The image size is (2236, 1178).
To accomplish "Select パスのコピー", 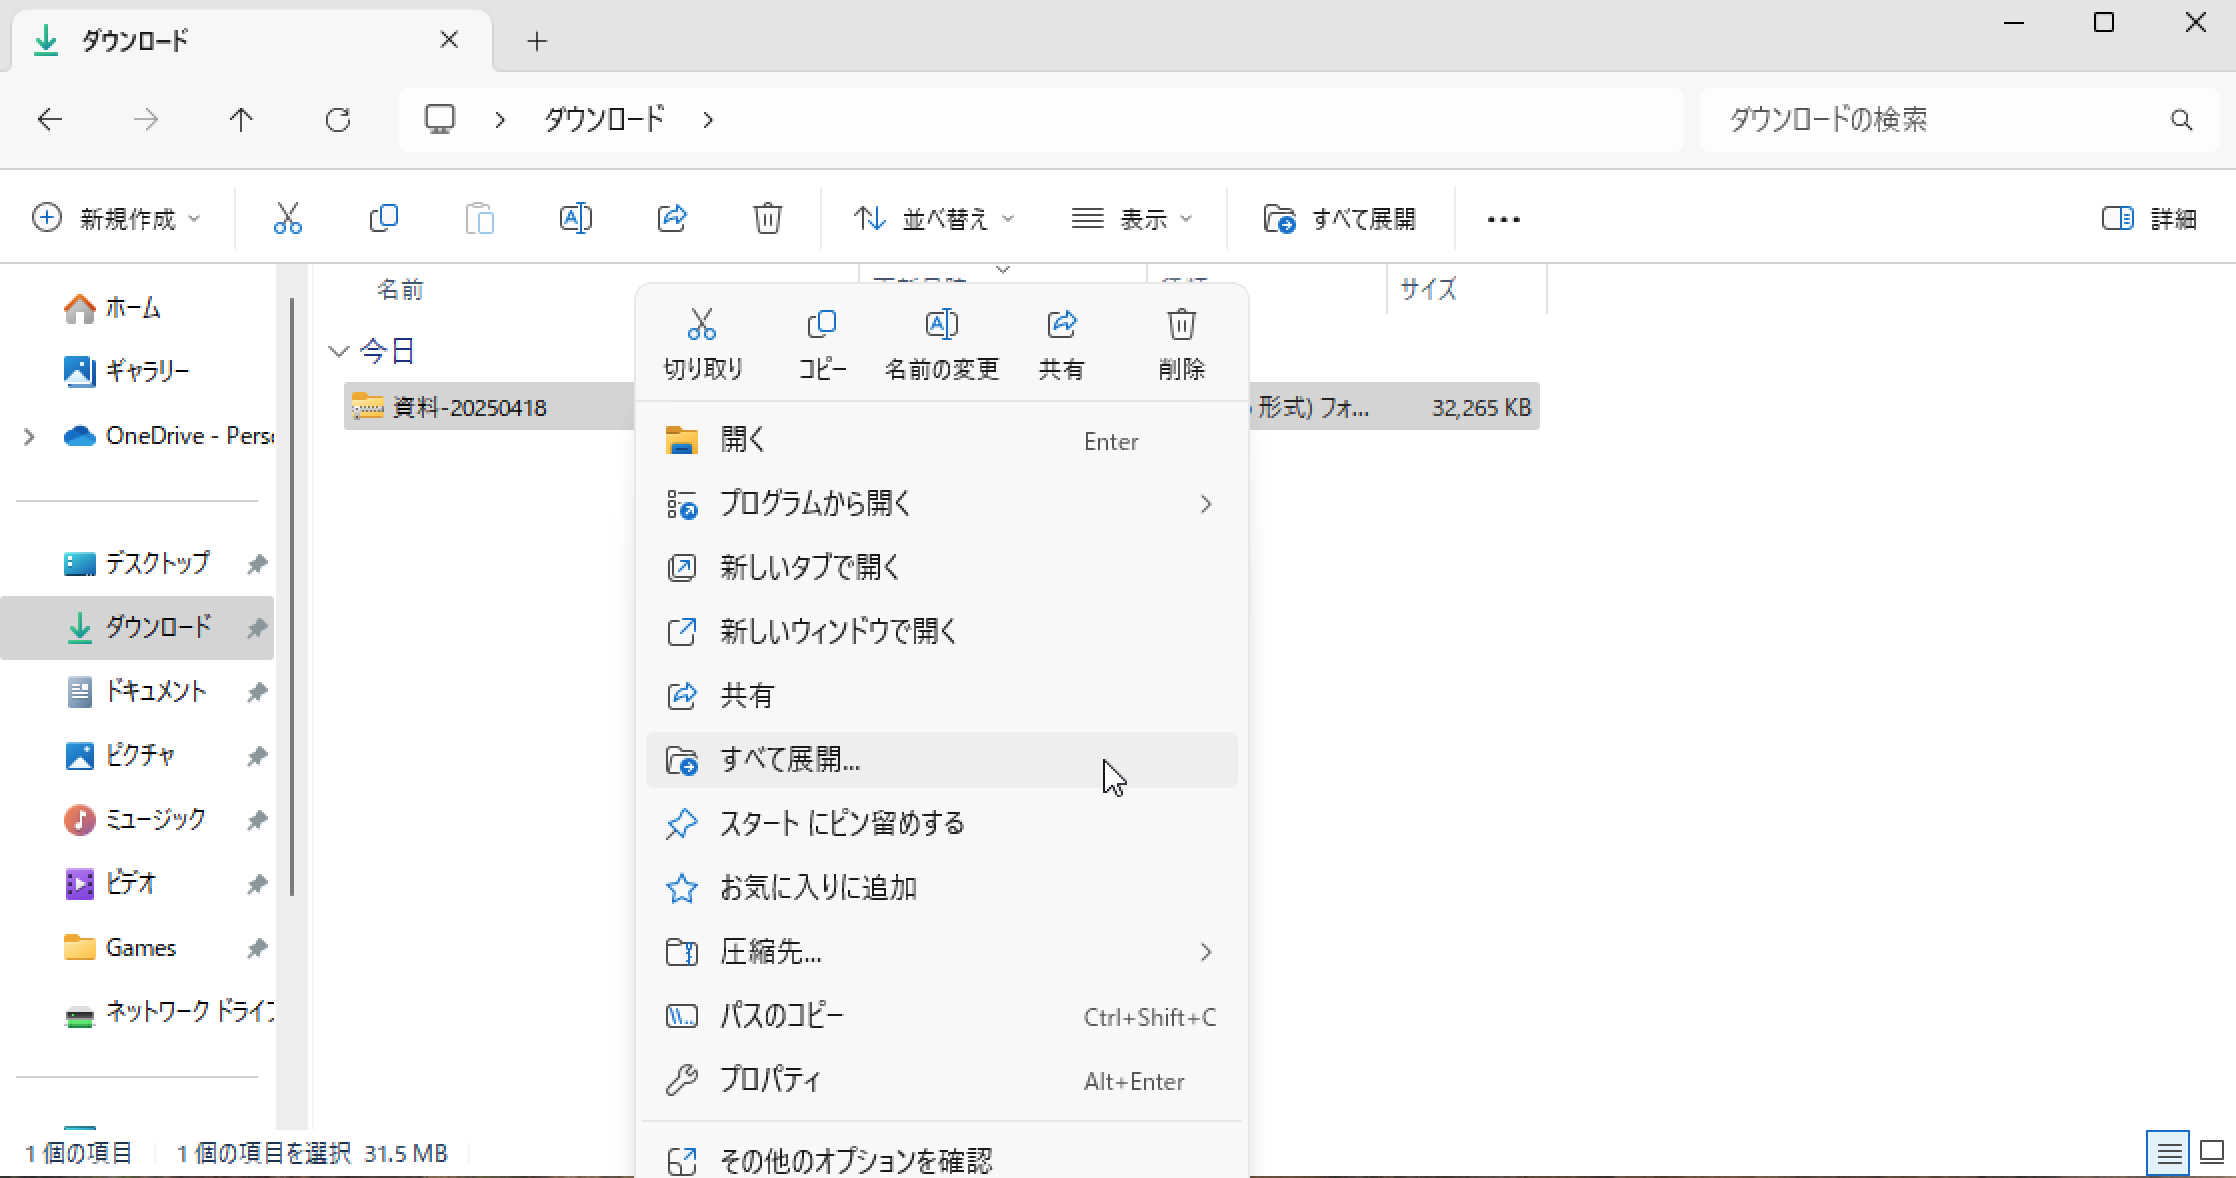I will 942,1016.
